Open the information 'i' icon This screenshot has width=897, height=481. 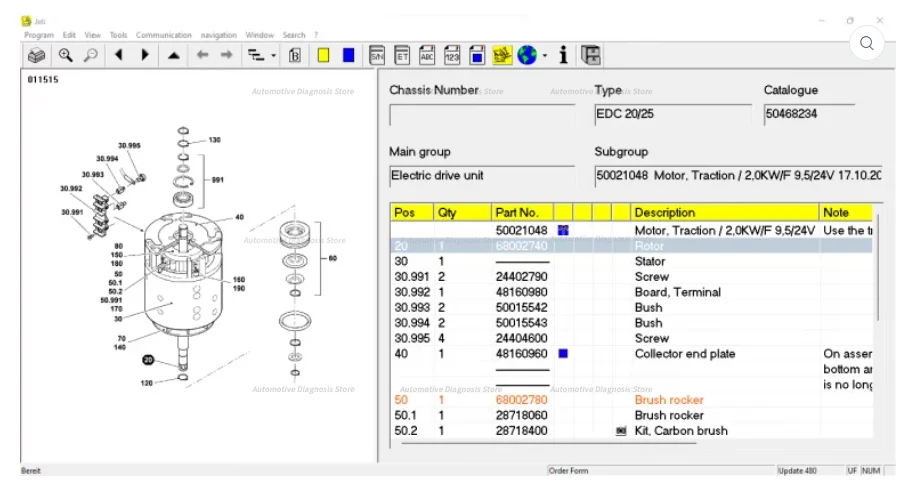[x=564, y=56]
